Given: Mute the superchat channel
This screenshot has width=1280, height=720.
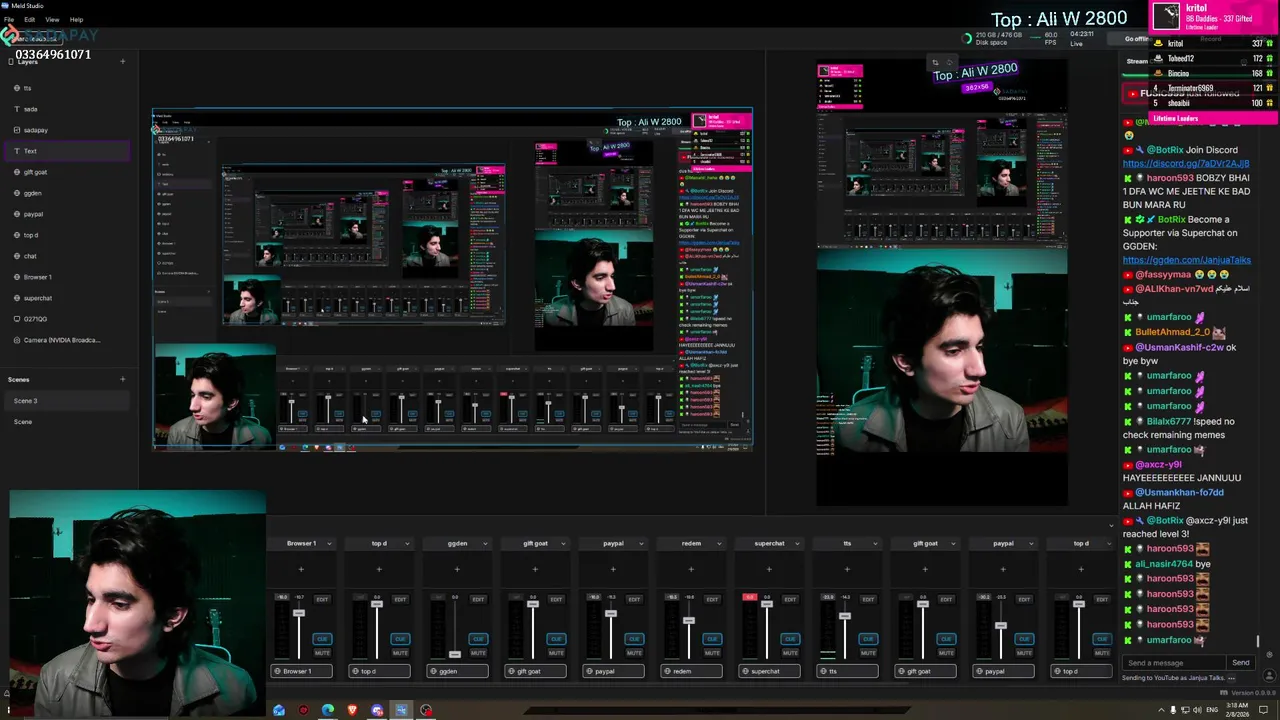Looking at the screenshot, I should tap(790, 653).
